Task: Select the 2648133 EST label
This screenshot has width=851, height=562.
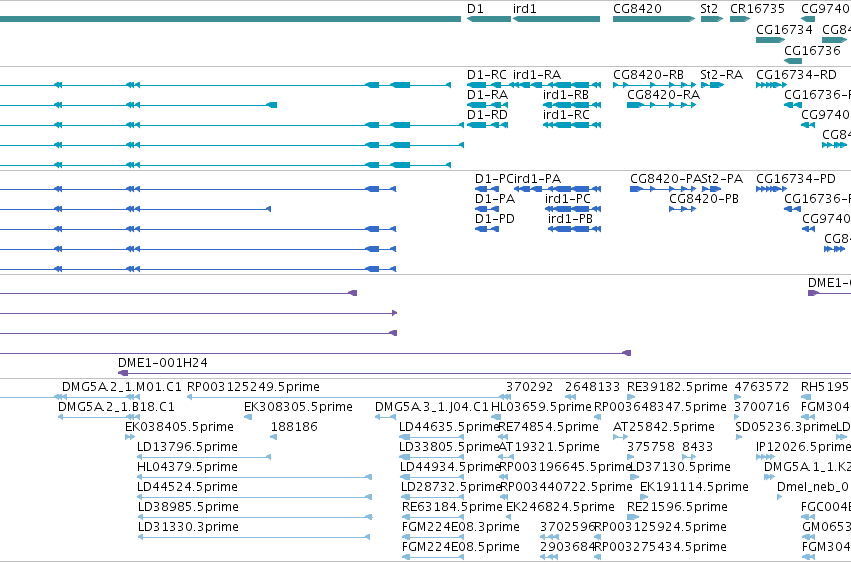Action: pyautogui.click(x=592, y=387)
